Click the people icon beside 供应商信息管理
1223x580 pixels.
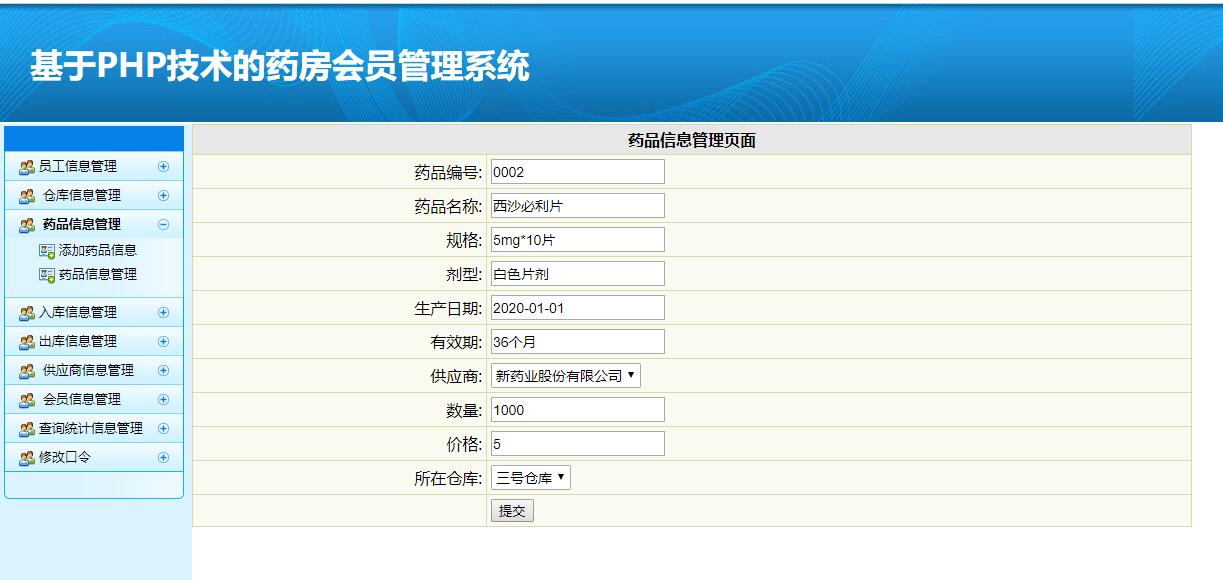point(27,371)
